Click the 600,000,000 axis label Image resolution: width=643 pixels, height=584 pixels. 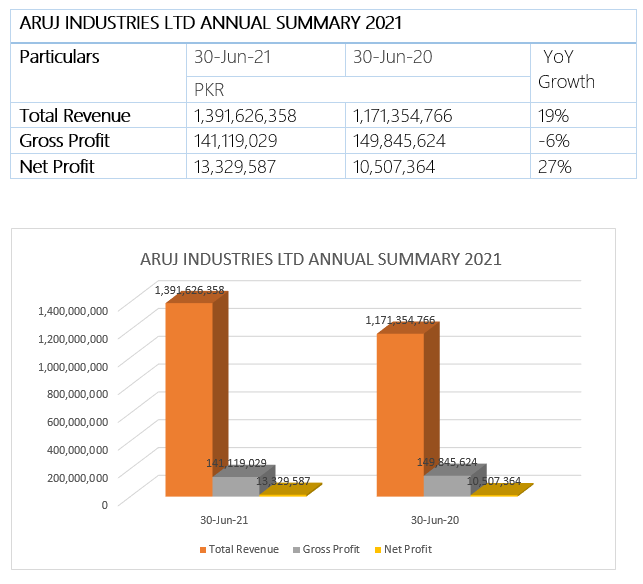[x=78, y=422]
